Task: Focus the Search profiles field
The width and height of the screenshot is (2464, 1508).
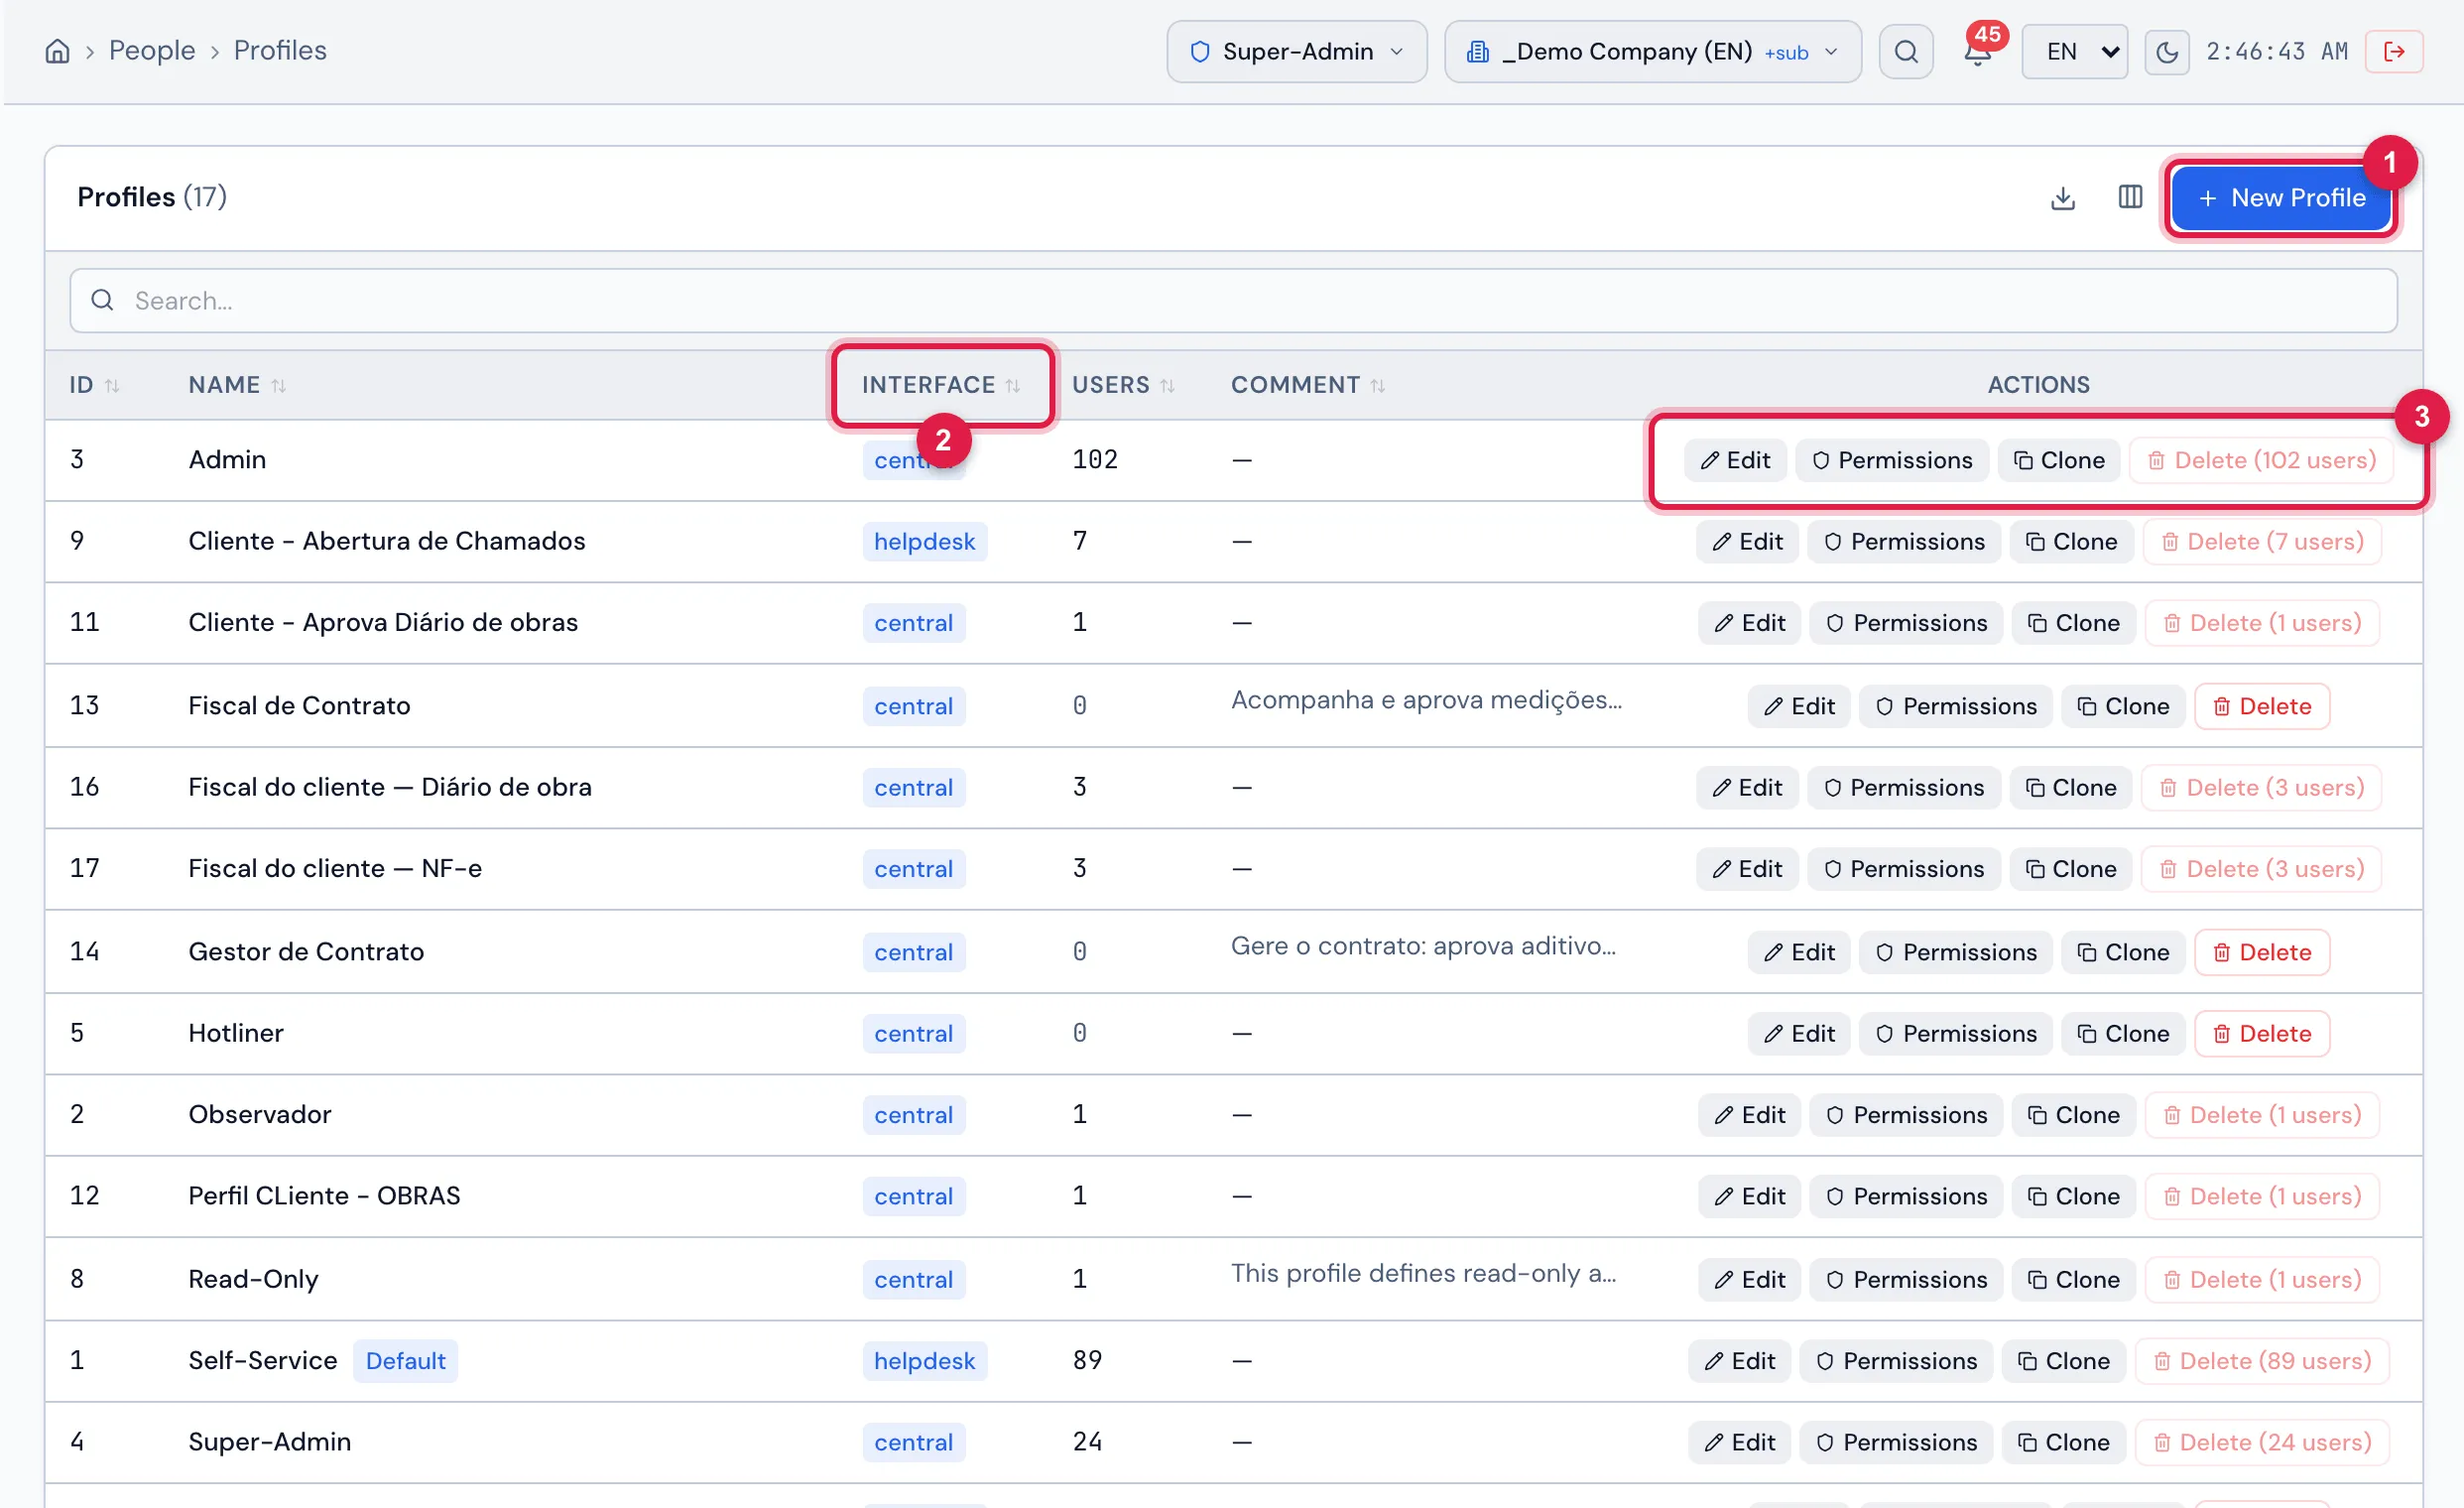Action: pyautogui.click(x=1233, y=300)
